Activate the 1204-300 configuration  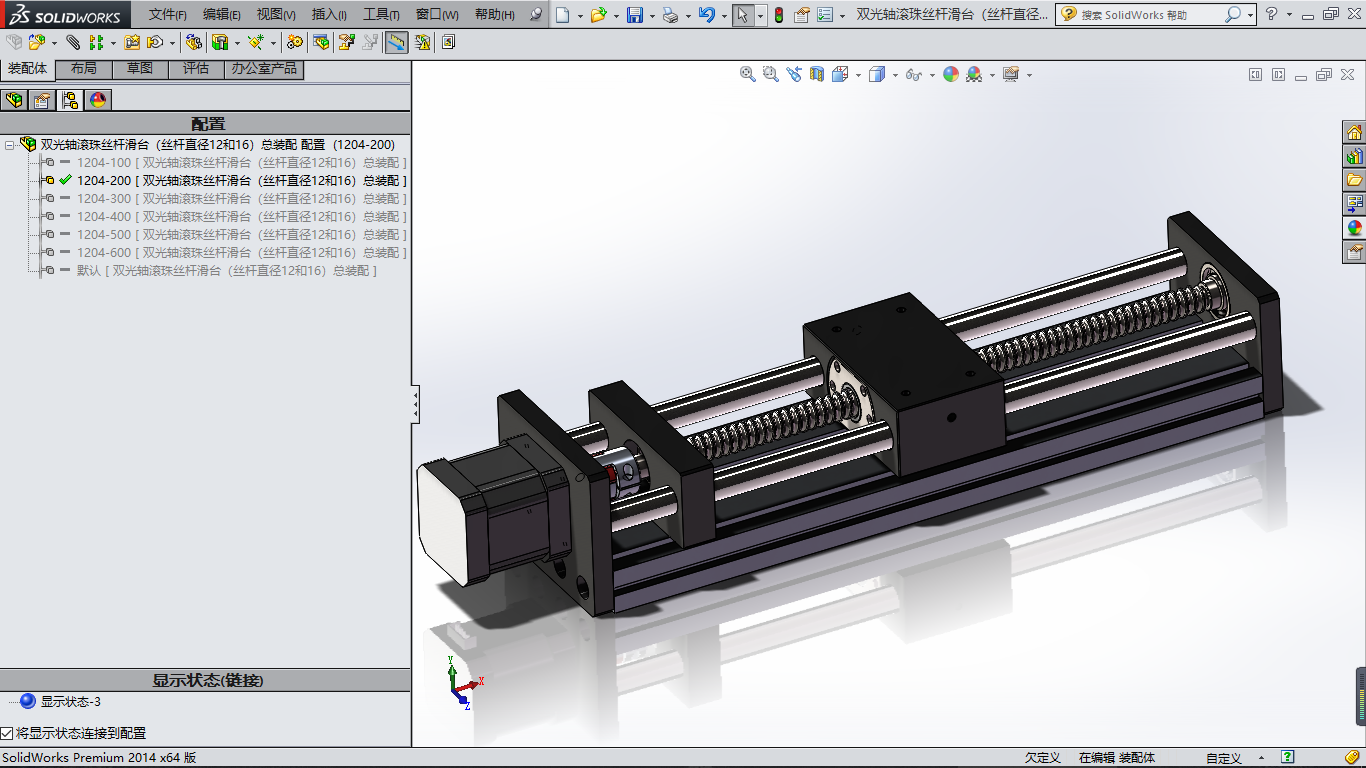[103, 198]
